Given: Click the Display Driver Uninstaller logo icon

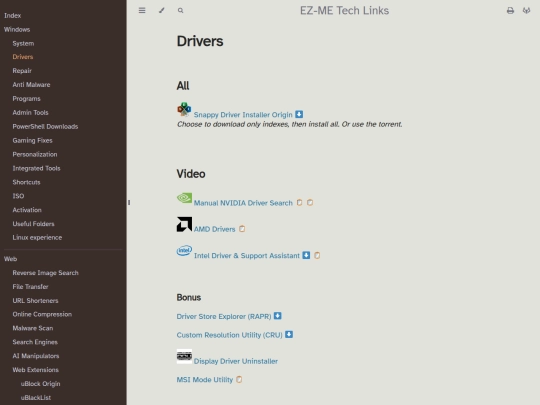Looking at the screenshot, I should [x=184, y=356].
